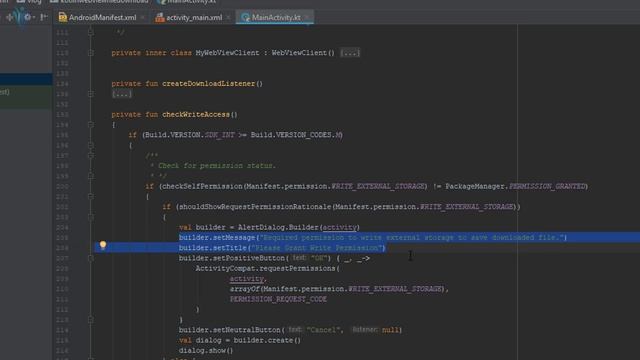Expand the createDownloadListener fold gutter marker
Screen dimensions: 640x360
(x=91, y=94)
